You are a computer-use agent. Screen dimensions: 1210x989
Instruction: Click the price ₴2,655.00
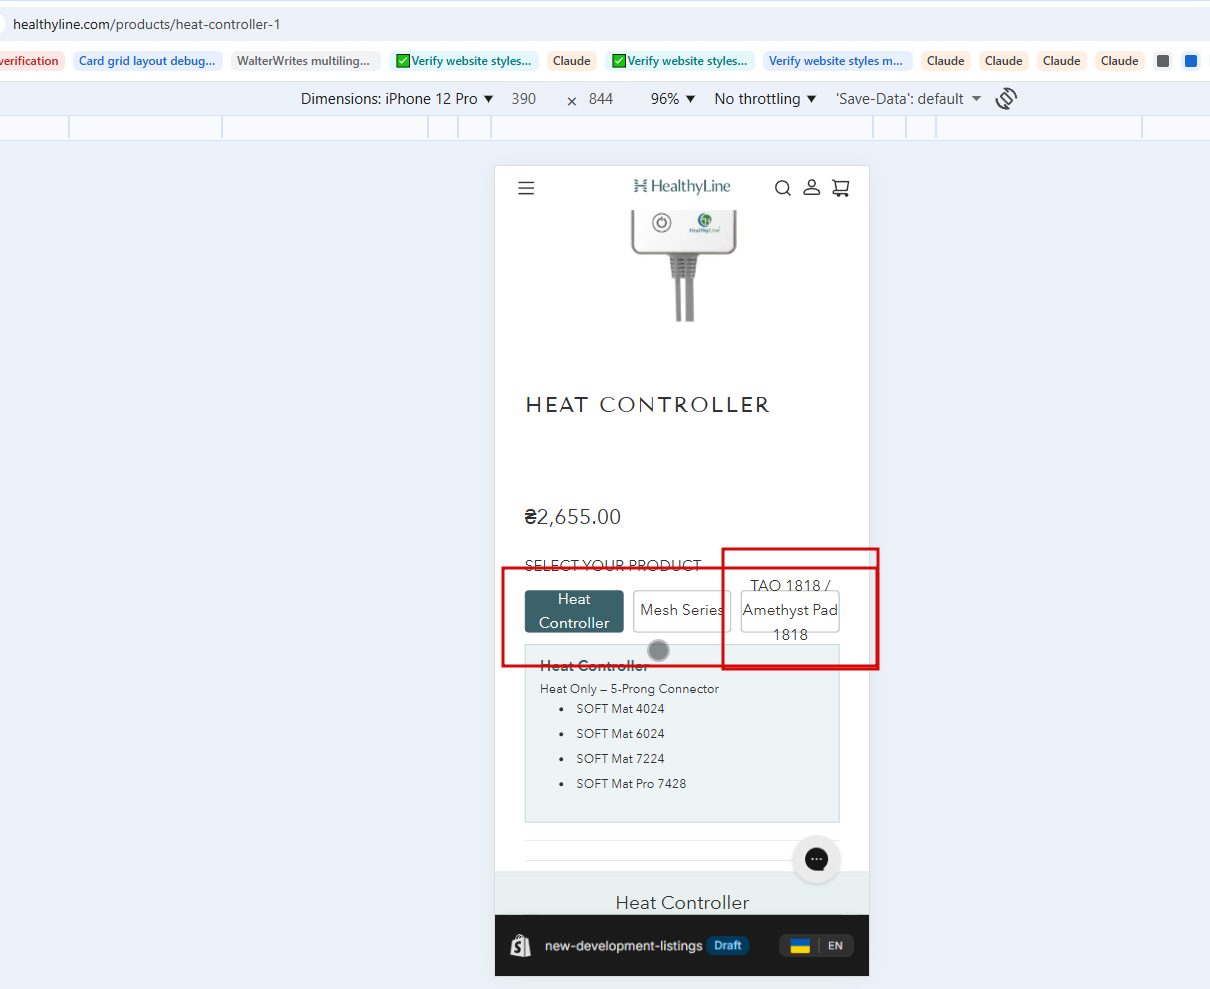coord(573,517)
